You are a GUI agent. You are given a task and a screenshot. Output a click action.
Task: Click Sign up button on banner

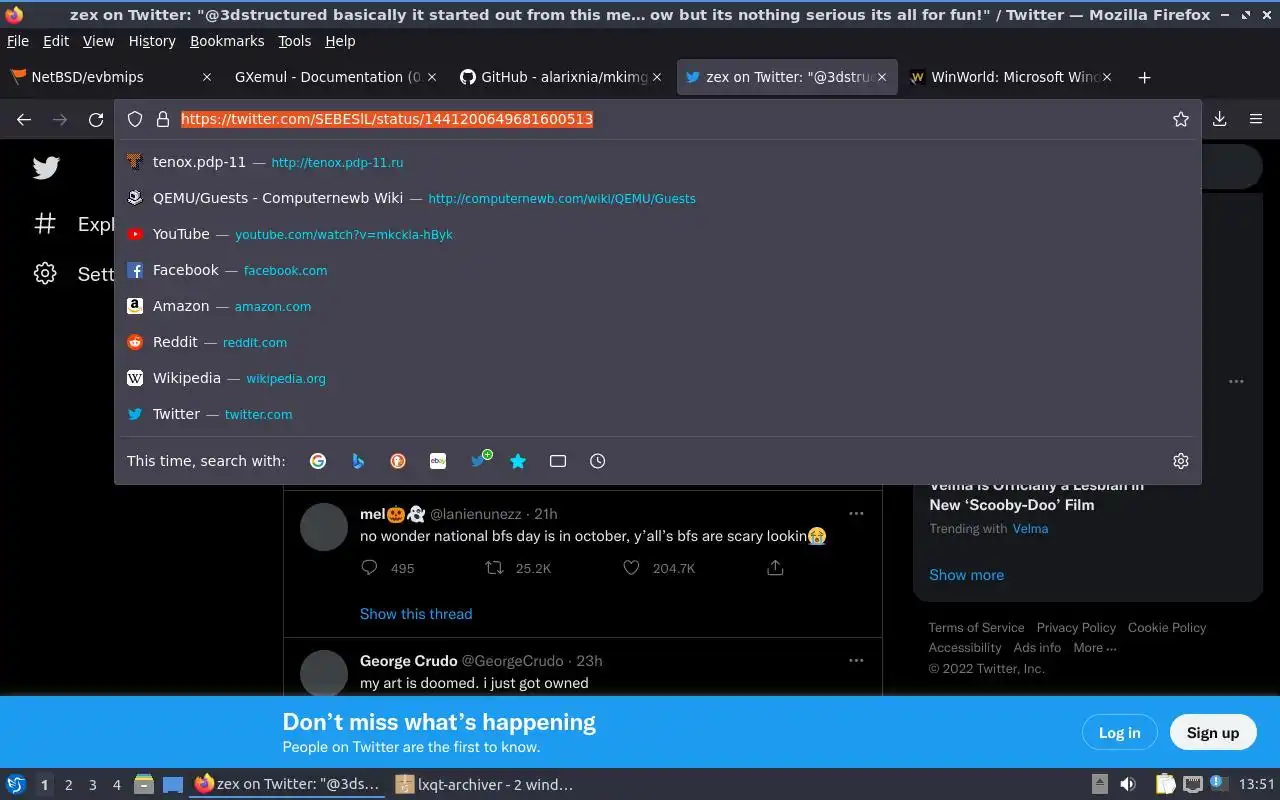pyautogui.click(x=1212, y=733)
